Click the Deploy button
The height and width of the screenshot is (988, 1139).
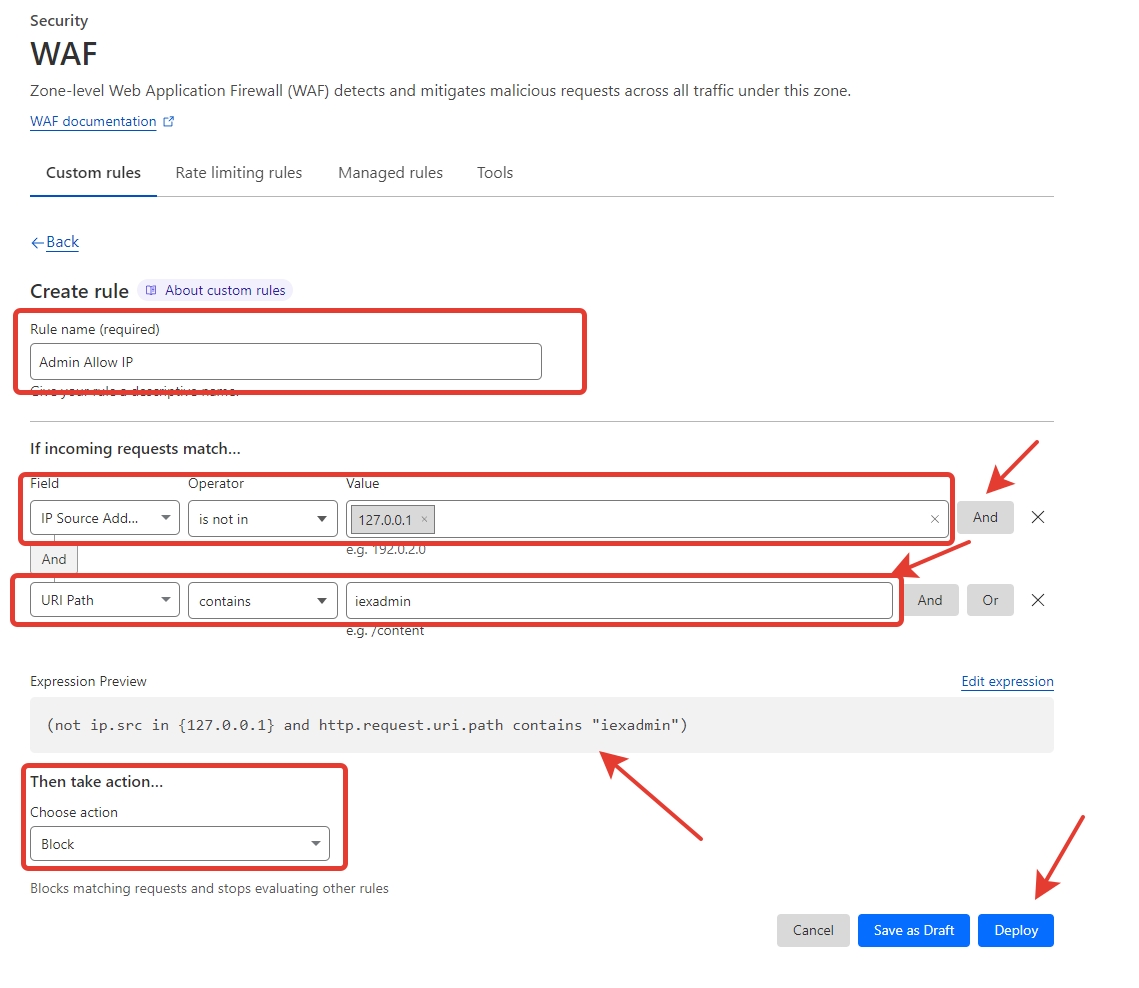1015,930
